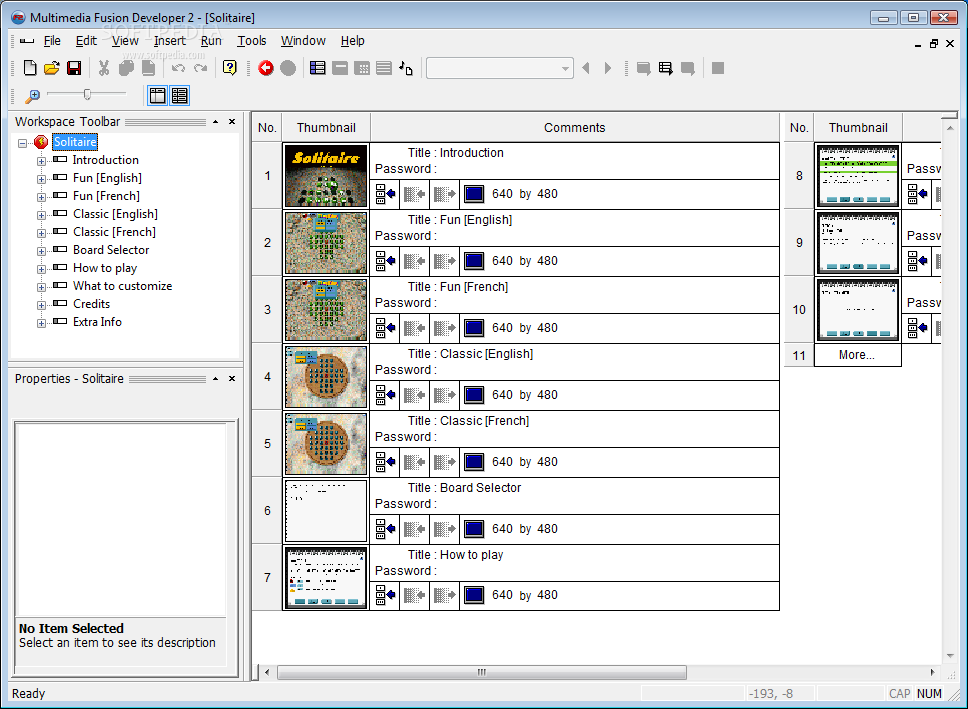Open the Frame editor icon
Viewport: 968px width, 709px height.
pos(340,68)
